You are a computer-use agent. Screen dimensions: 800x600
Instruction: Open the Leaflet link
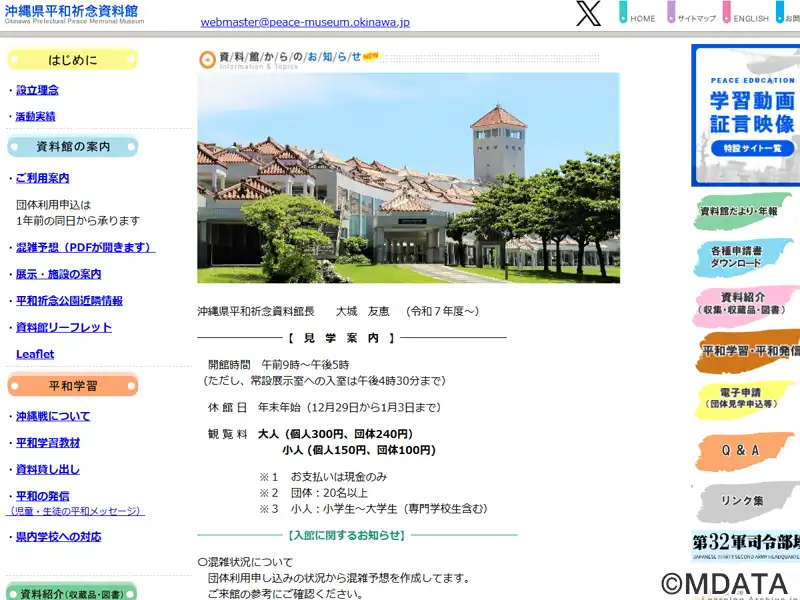[x=35, y=354]
